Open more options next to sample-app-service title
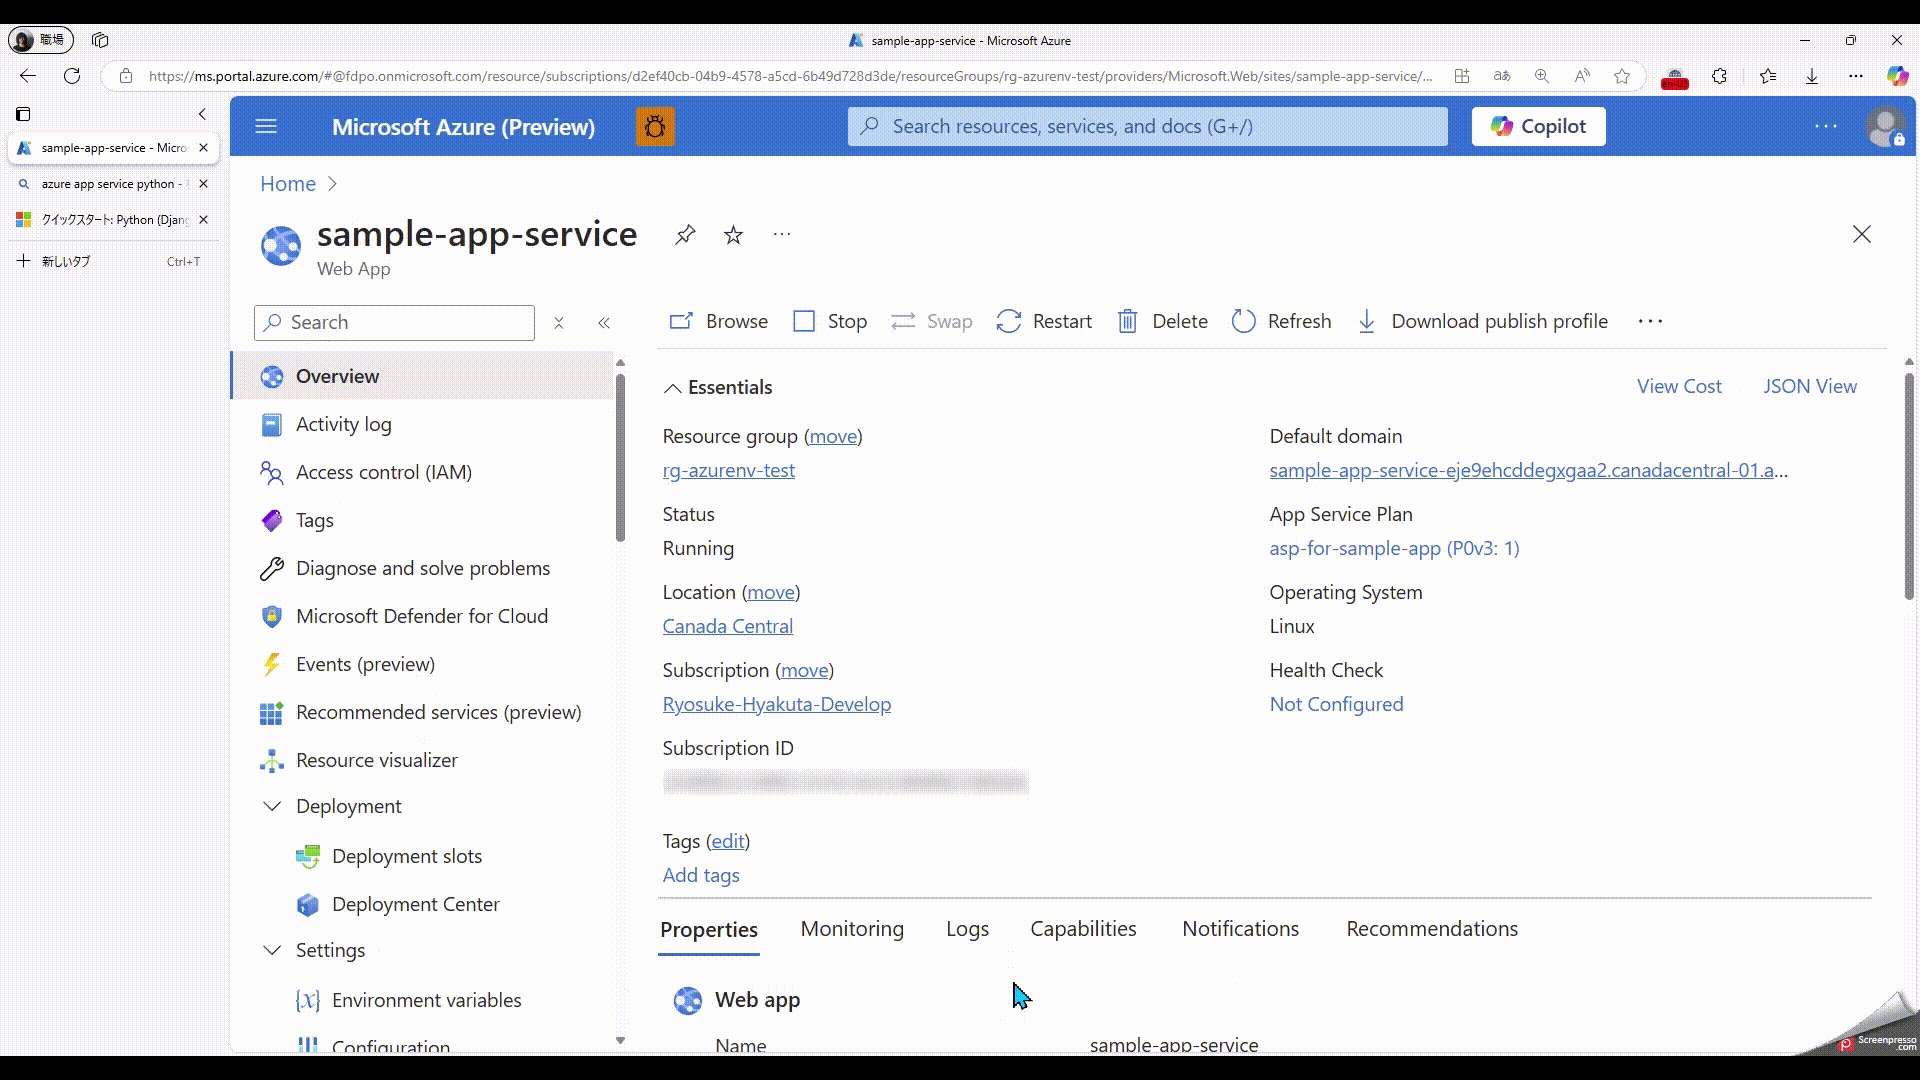This screenshot has width=1920, height=1080. click(782, 235)
